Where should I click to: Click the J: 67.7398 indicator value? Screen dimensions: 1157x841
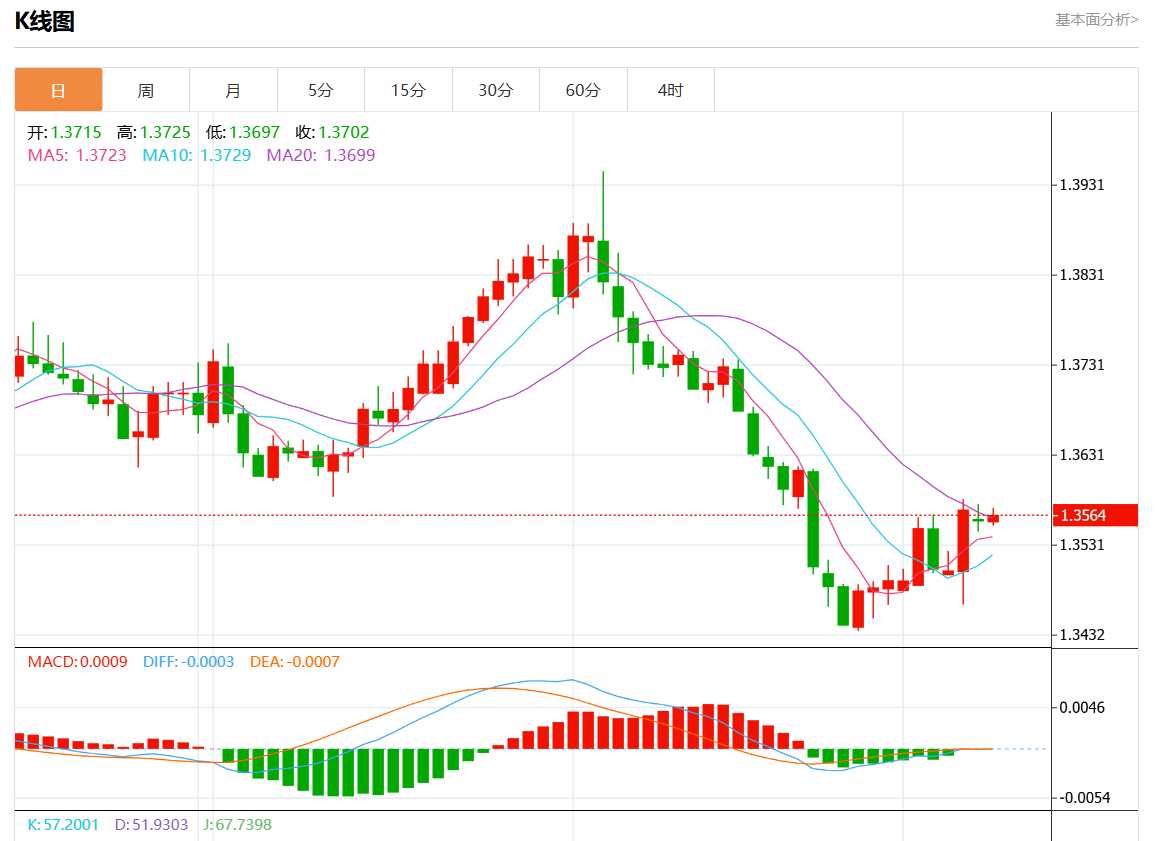point(238,825)
